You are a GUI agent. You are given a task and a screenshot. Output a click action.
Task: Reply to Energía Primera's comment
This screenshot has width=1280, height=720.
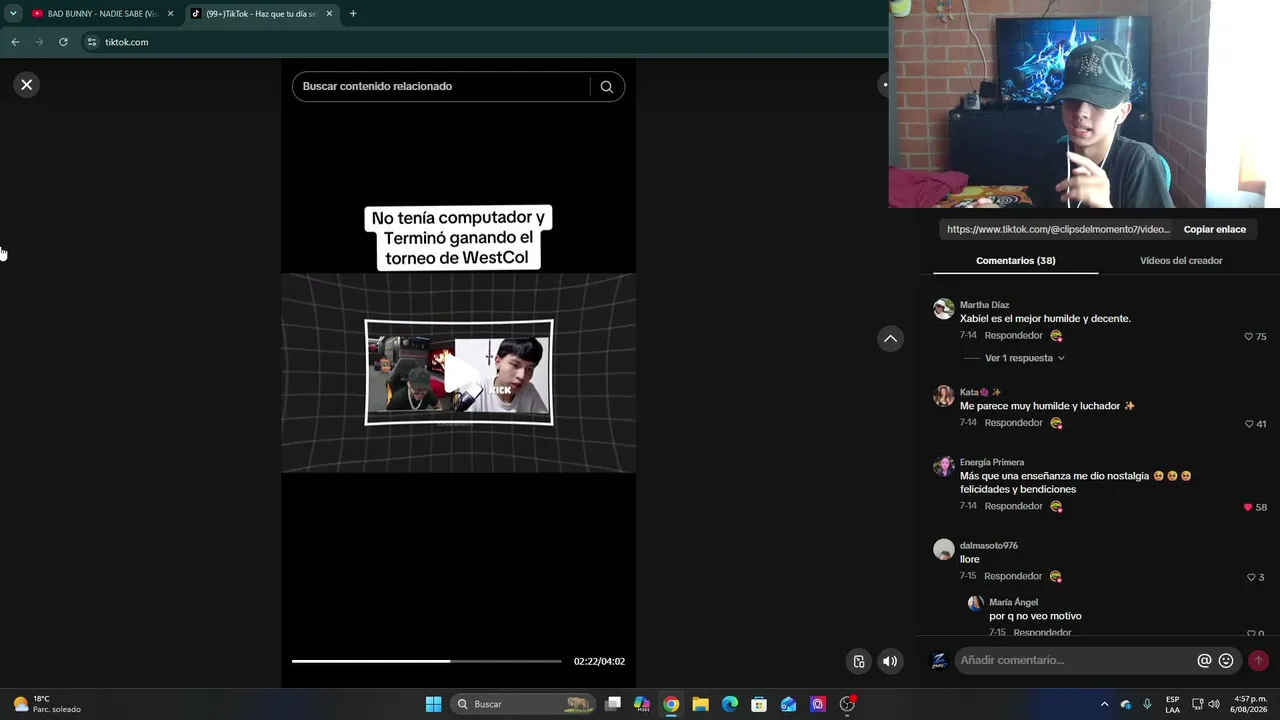[x=1013, y=506]
